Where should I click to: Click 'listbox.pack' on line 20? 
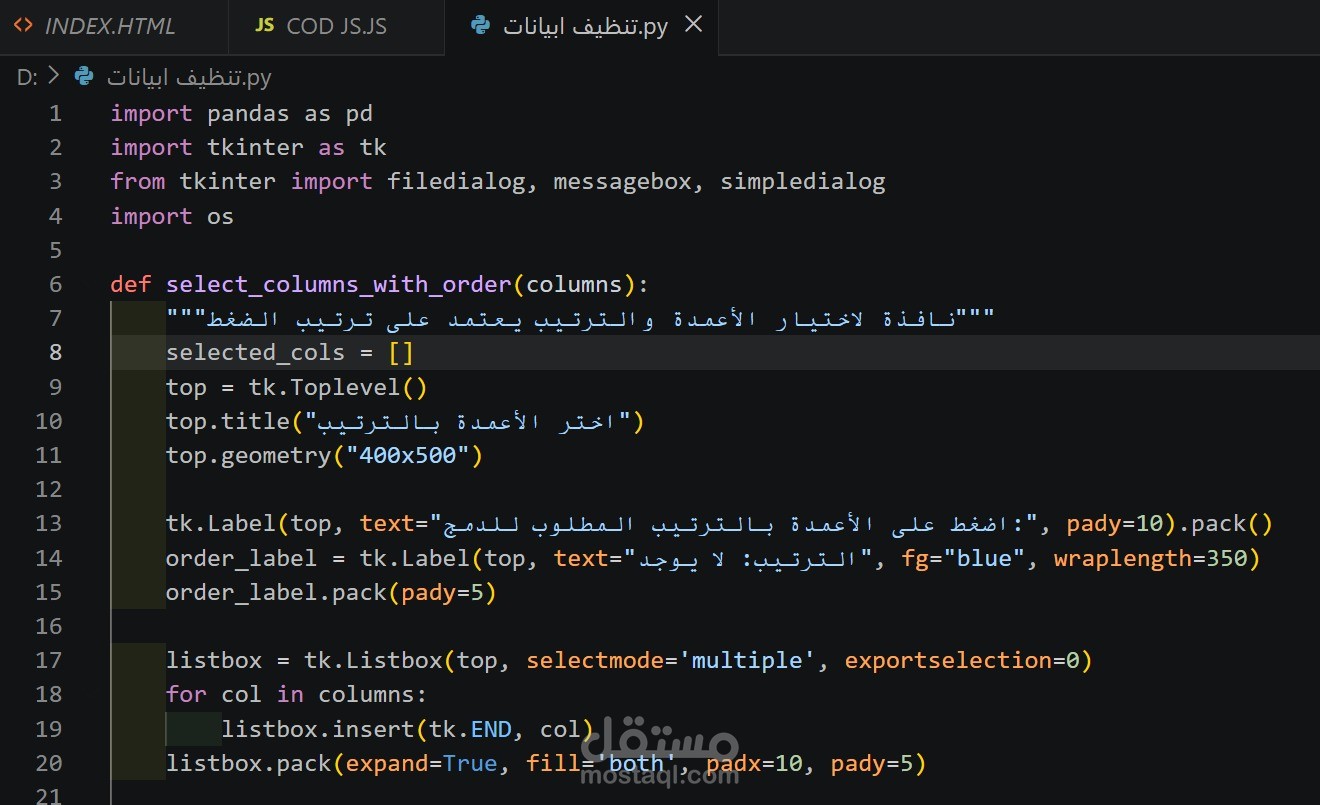pyautogui.click(x=248, y=763)
